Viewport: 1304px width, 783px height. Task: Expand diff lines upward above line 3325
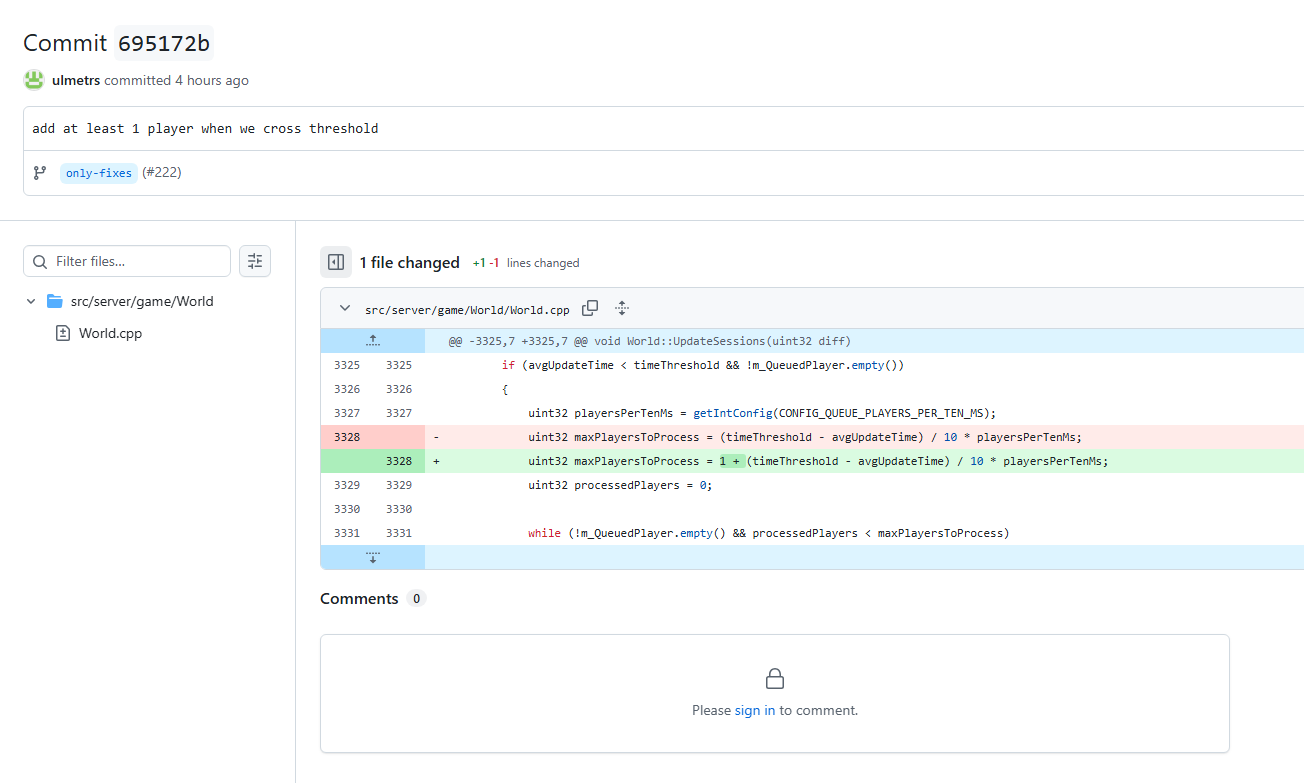click(x=373, y=341)
